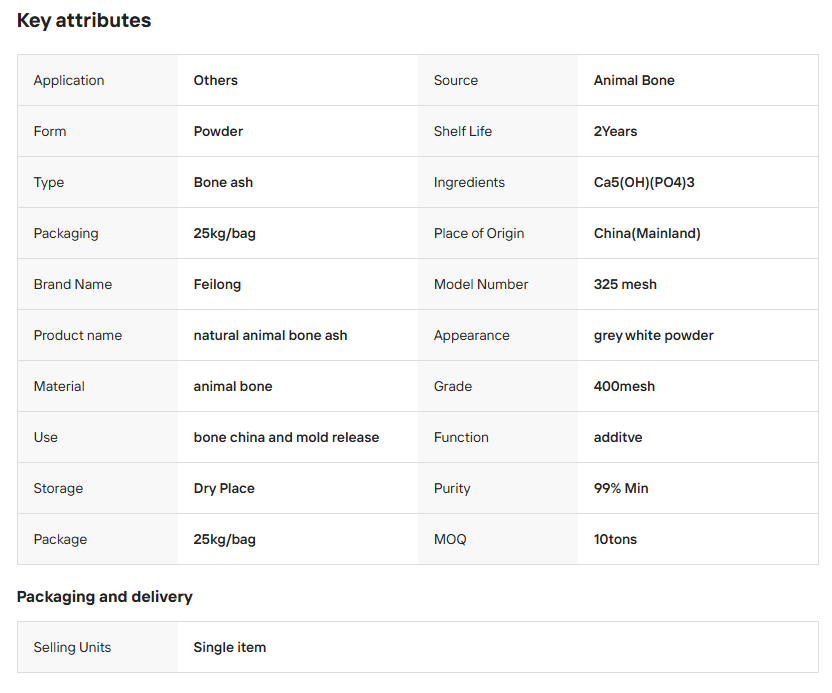Click the "Dry Place" storage value

(224, 488)
